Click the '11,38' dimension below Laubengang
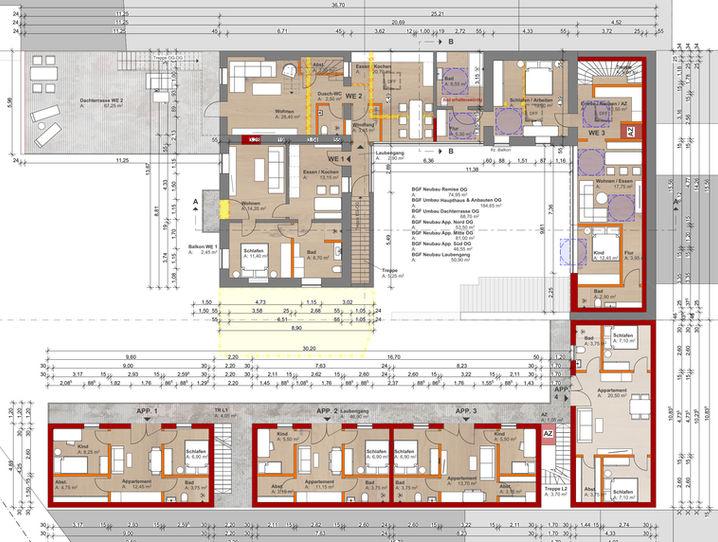 (x=472, y=169)
